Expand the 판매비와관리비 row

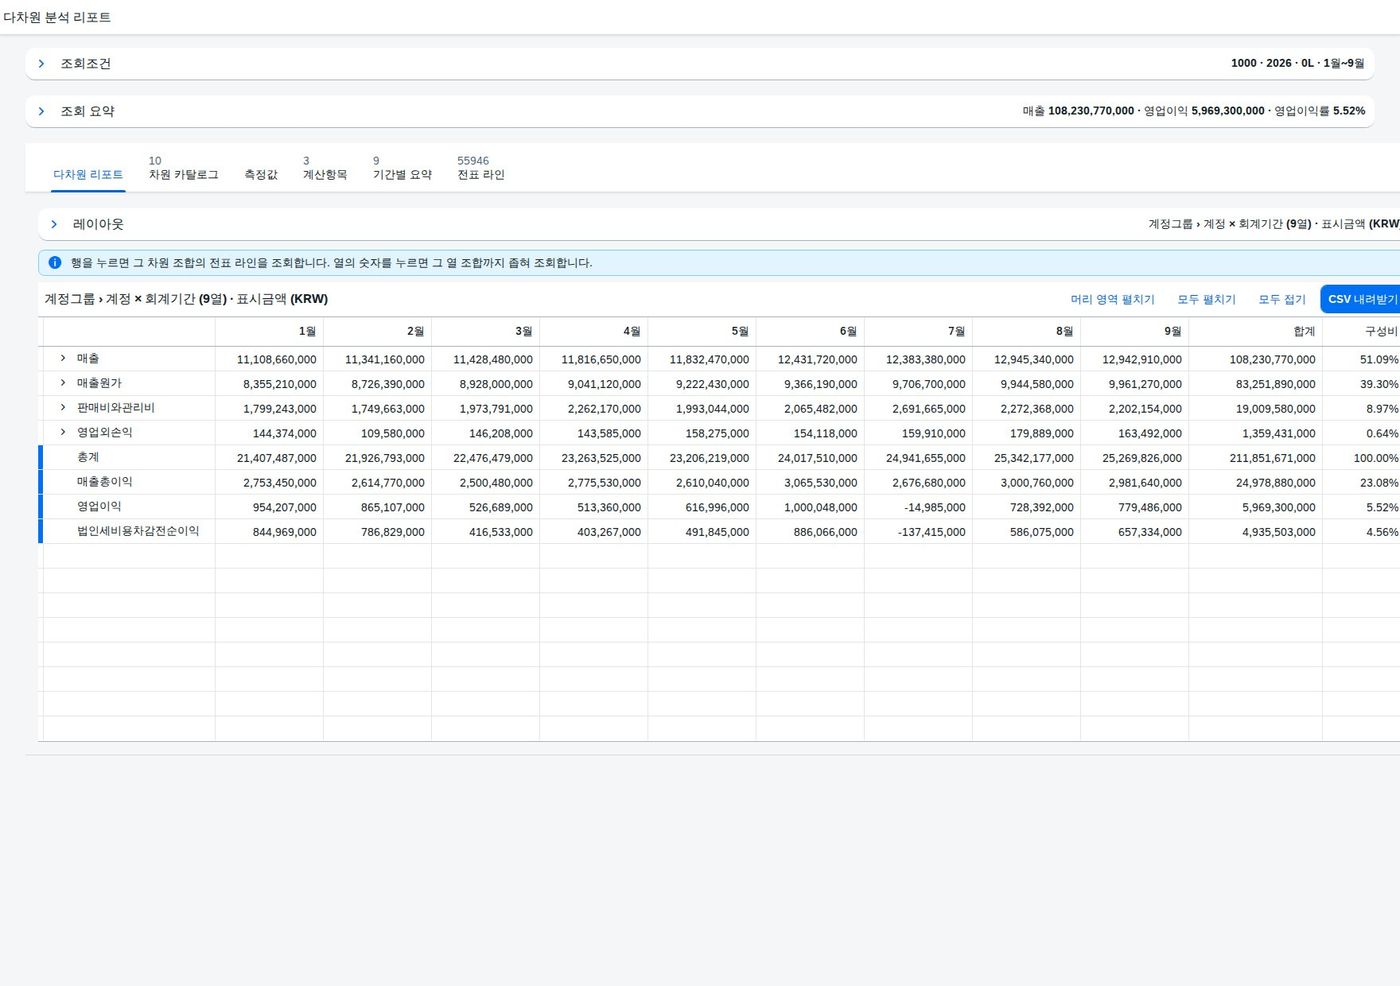(x=63, y=408)
